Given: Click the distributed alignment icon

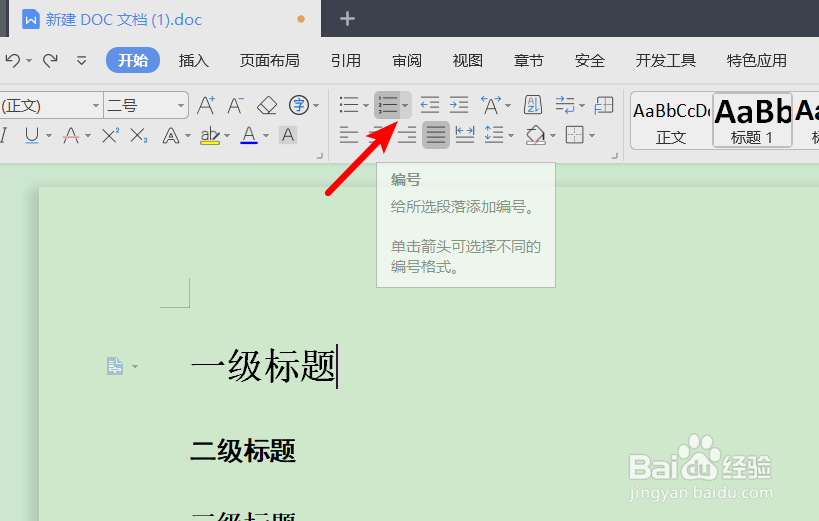Looking at the screenshot, I should (465, 135).
